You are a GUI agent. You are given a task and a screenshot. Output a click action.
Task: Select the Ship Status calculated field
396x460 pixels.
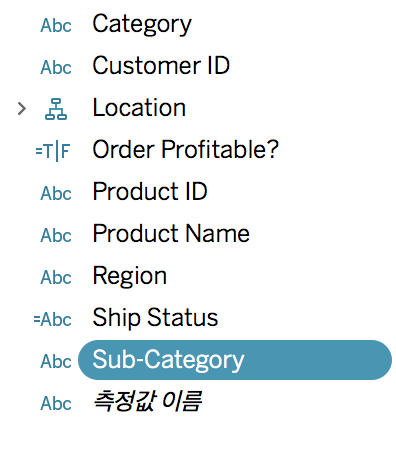[155, 318]
